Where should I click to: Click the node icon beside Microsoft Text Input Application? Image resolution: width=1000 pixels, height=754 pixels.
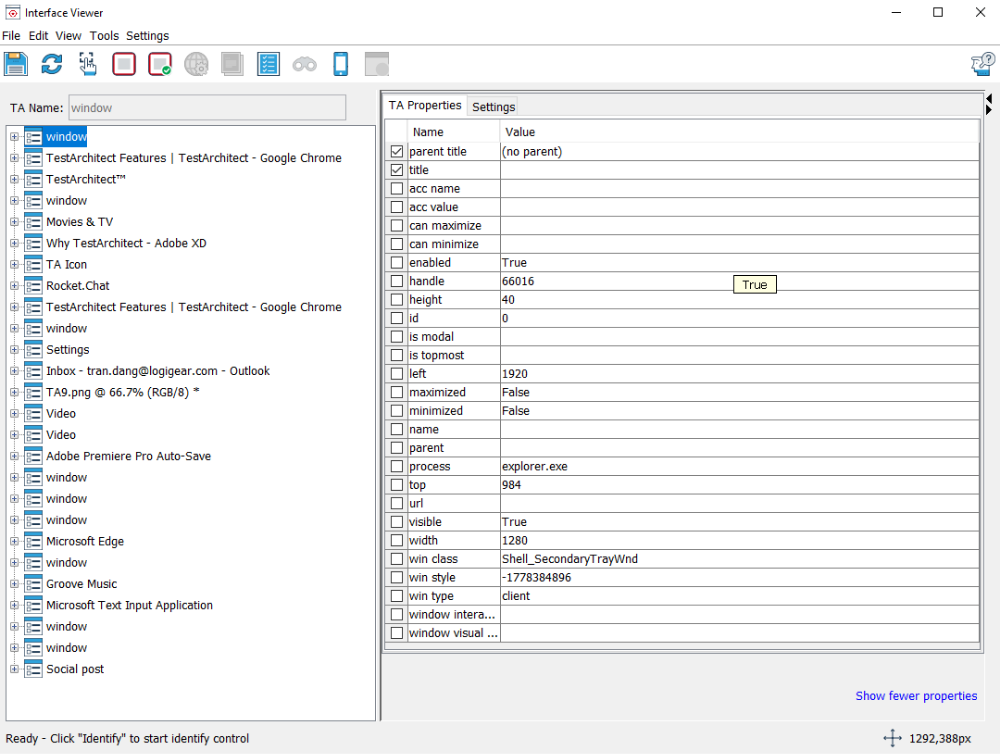click(x=33, y=605)
